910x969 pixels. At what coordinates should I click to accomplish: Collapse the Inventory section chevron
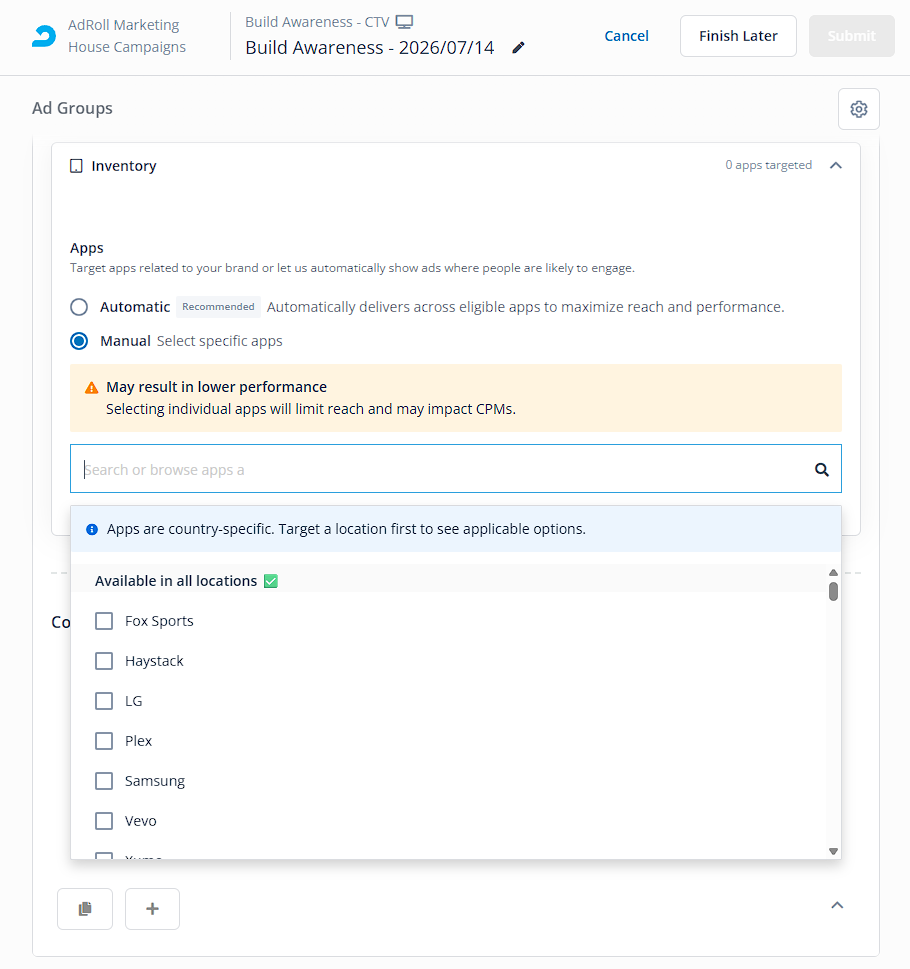[x=836, y=165]
